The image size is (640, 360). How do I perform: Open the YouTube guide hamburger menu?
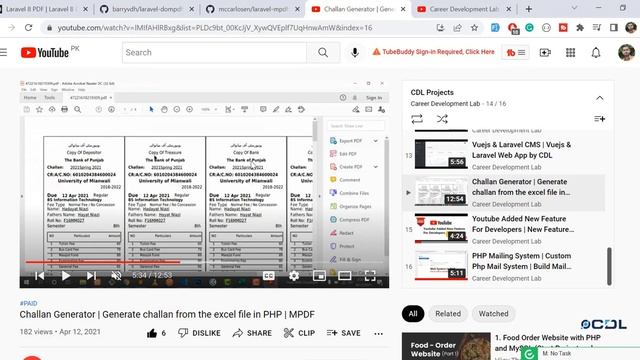(4, 52)
